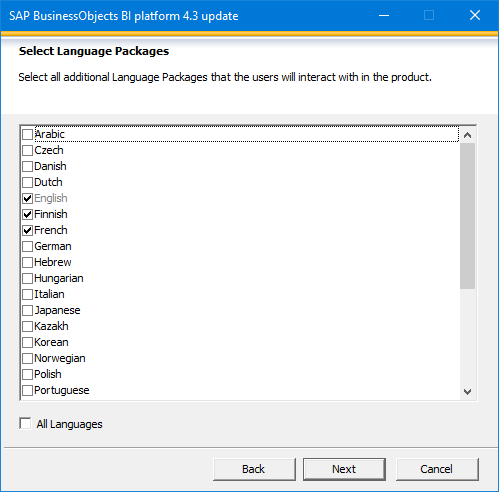Go to the Next step
Viewport: 499px width, 492px height.
344,469
